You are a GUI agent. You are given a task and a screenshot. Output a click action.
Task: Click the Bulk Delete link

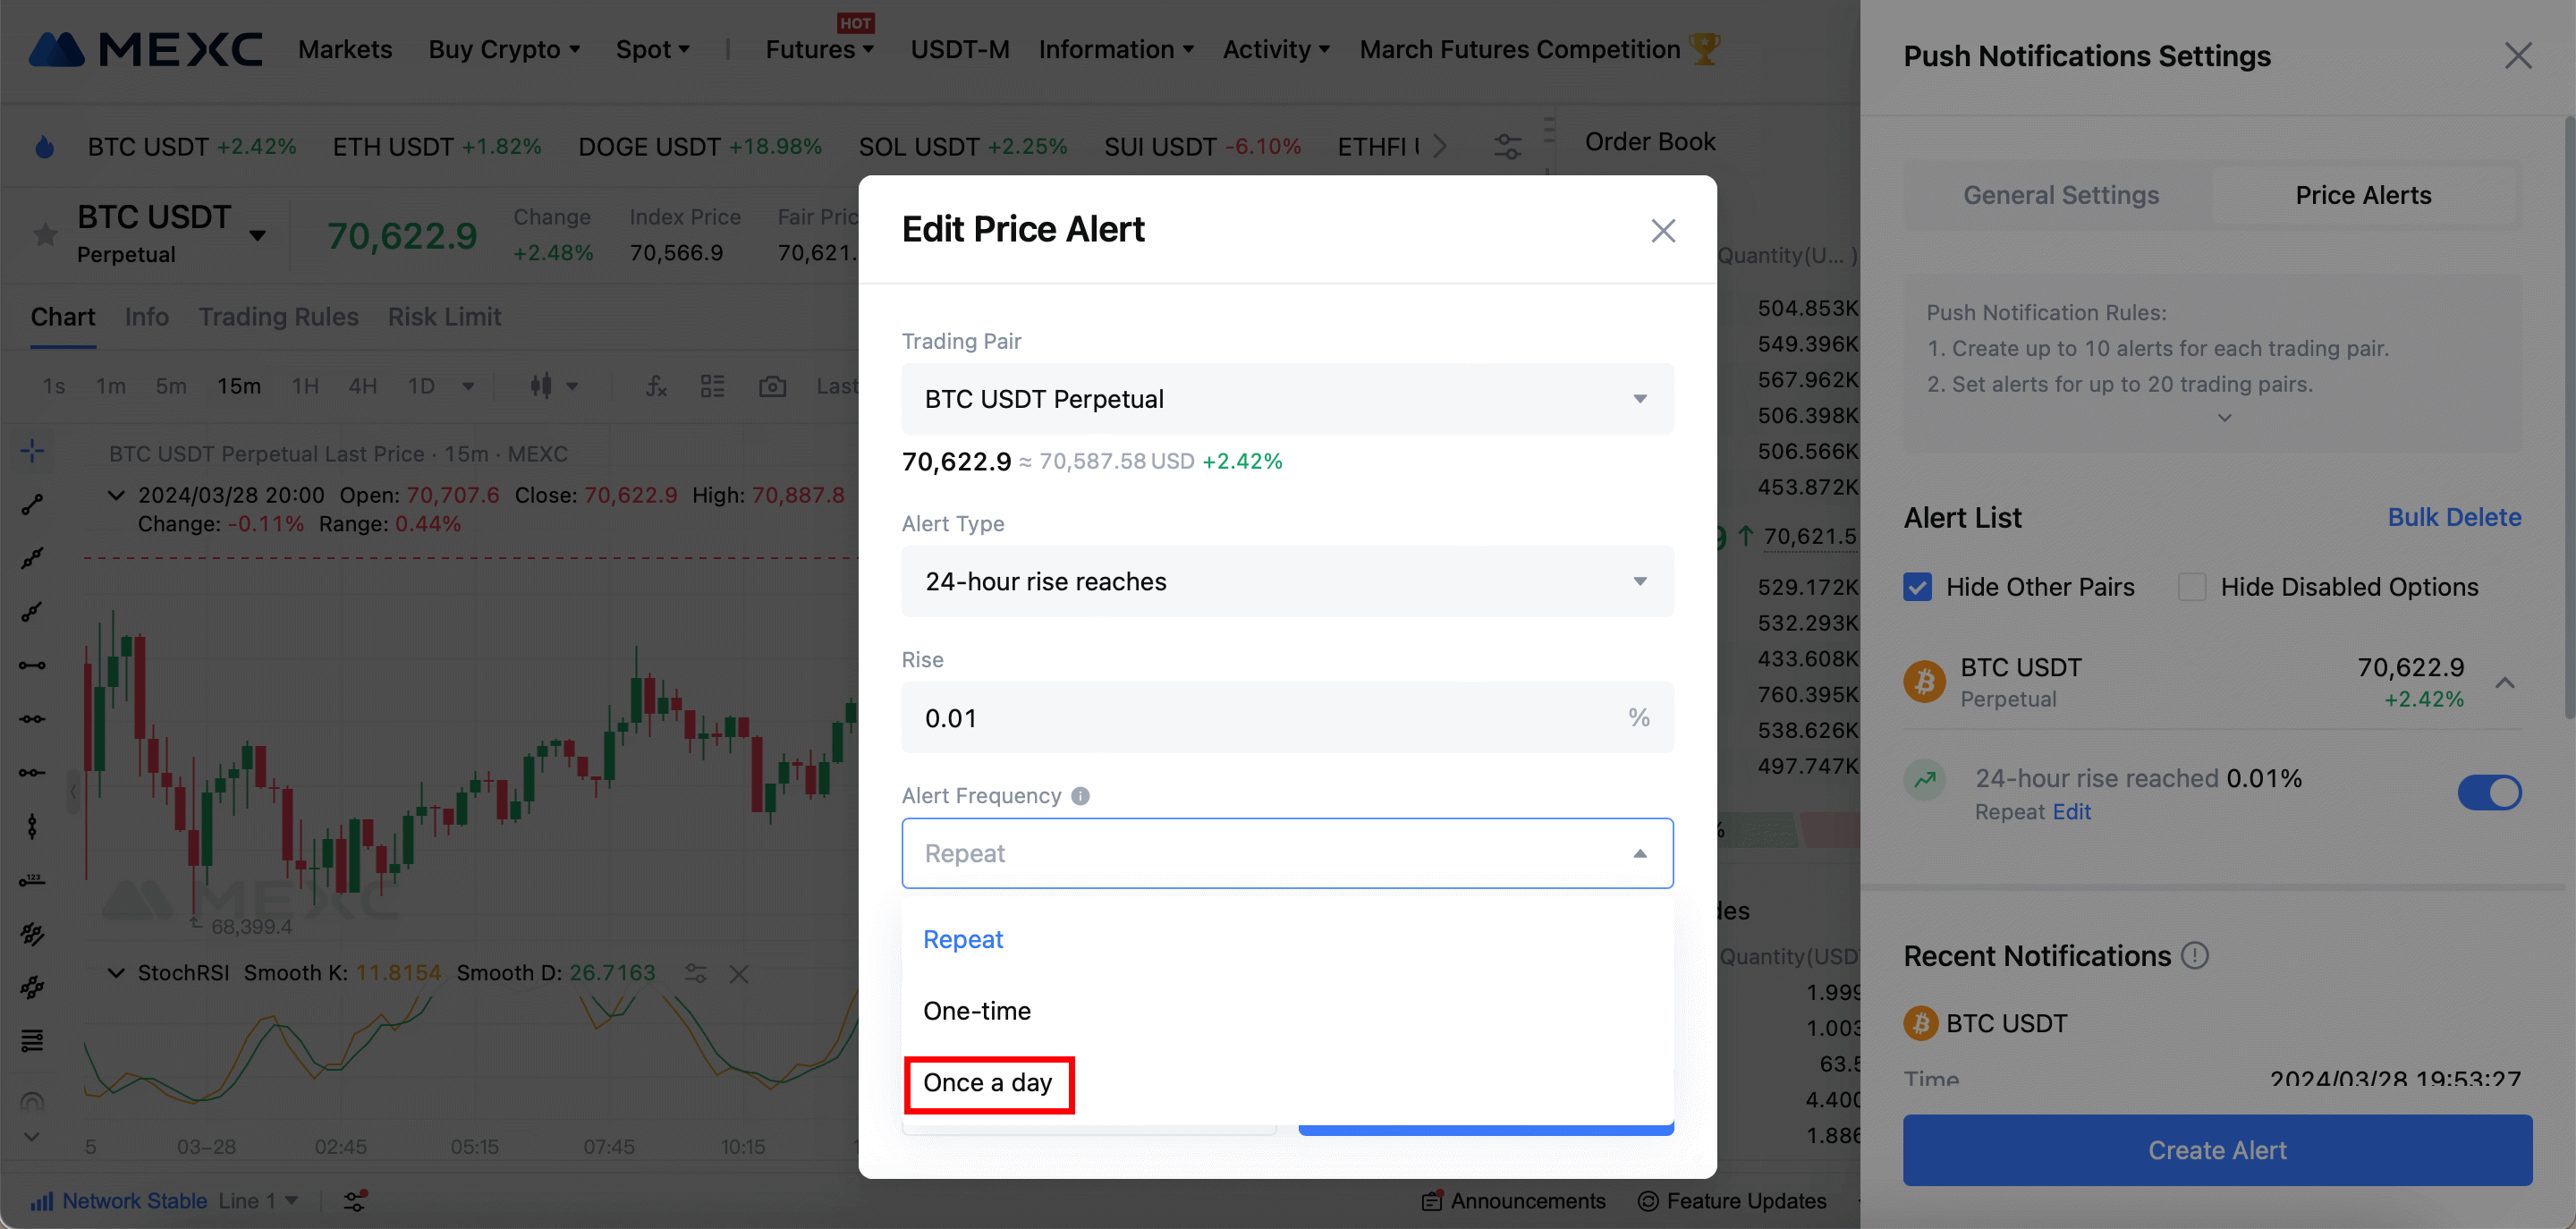[2453, 517]
